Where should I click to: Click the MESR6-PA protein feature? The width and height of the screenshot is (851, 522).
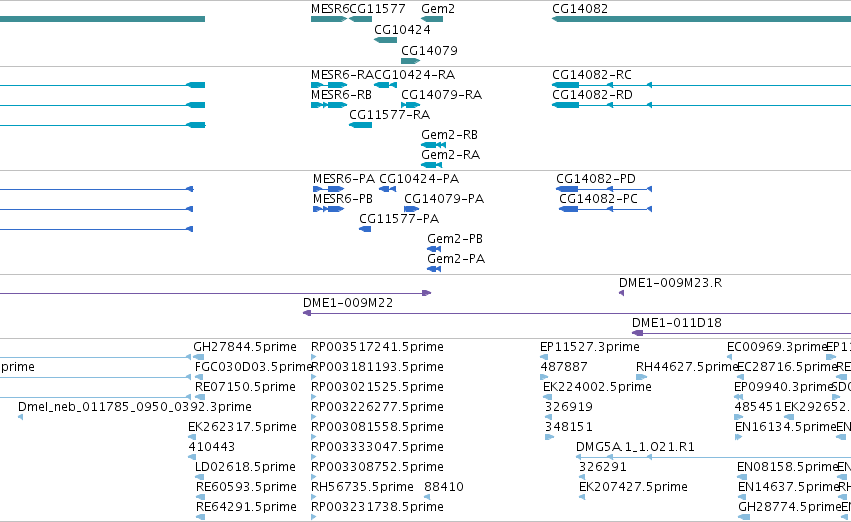coord(329,189)
